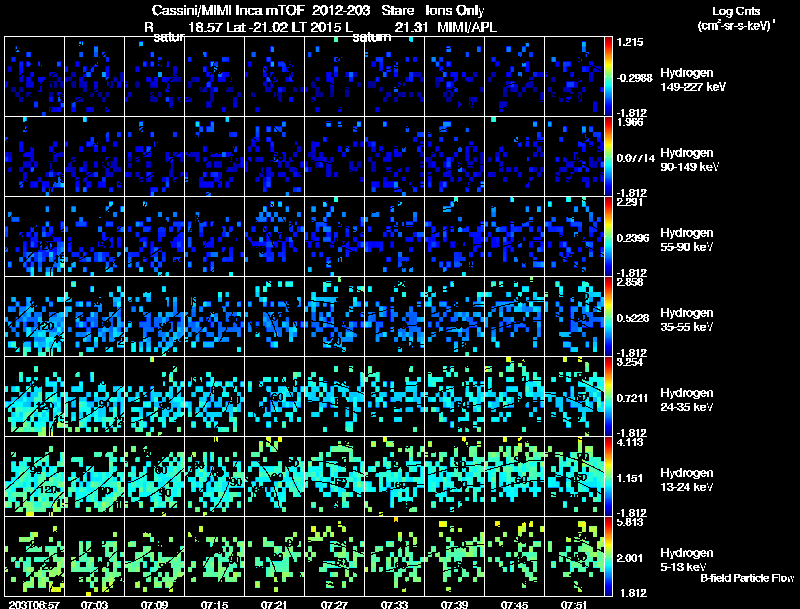The image size is (800, 609).
Task: Click the B-field Particle Flow label
Action: tap(747, 578)
